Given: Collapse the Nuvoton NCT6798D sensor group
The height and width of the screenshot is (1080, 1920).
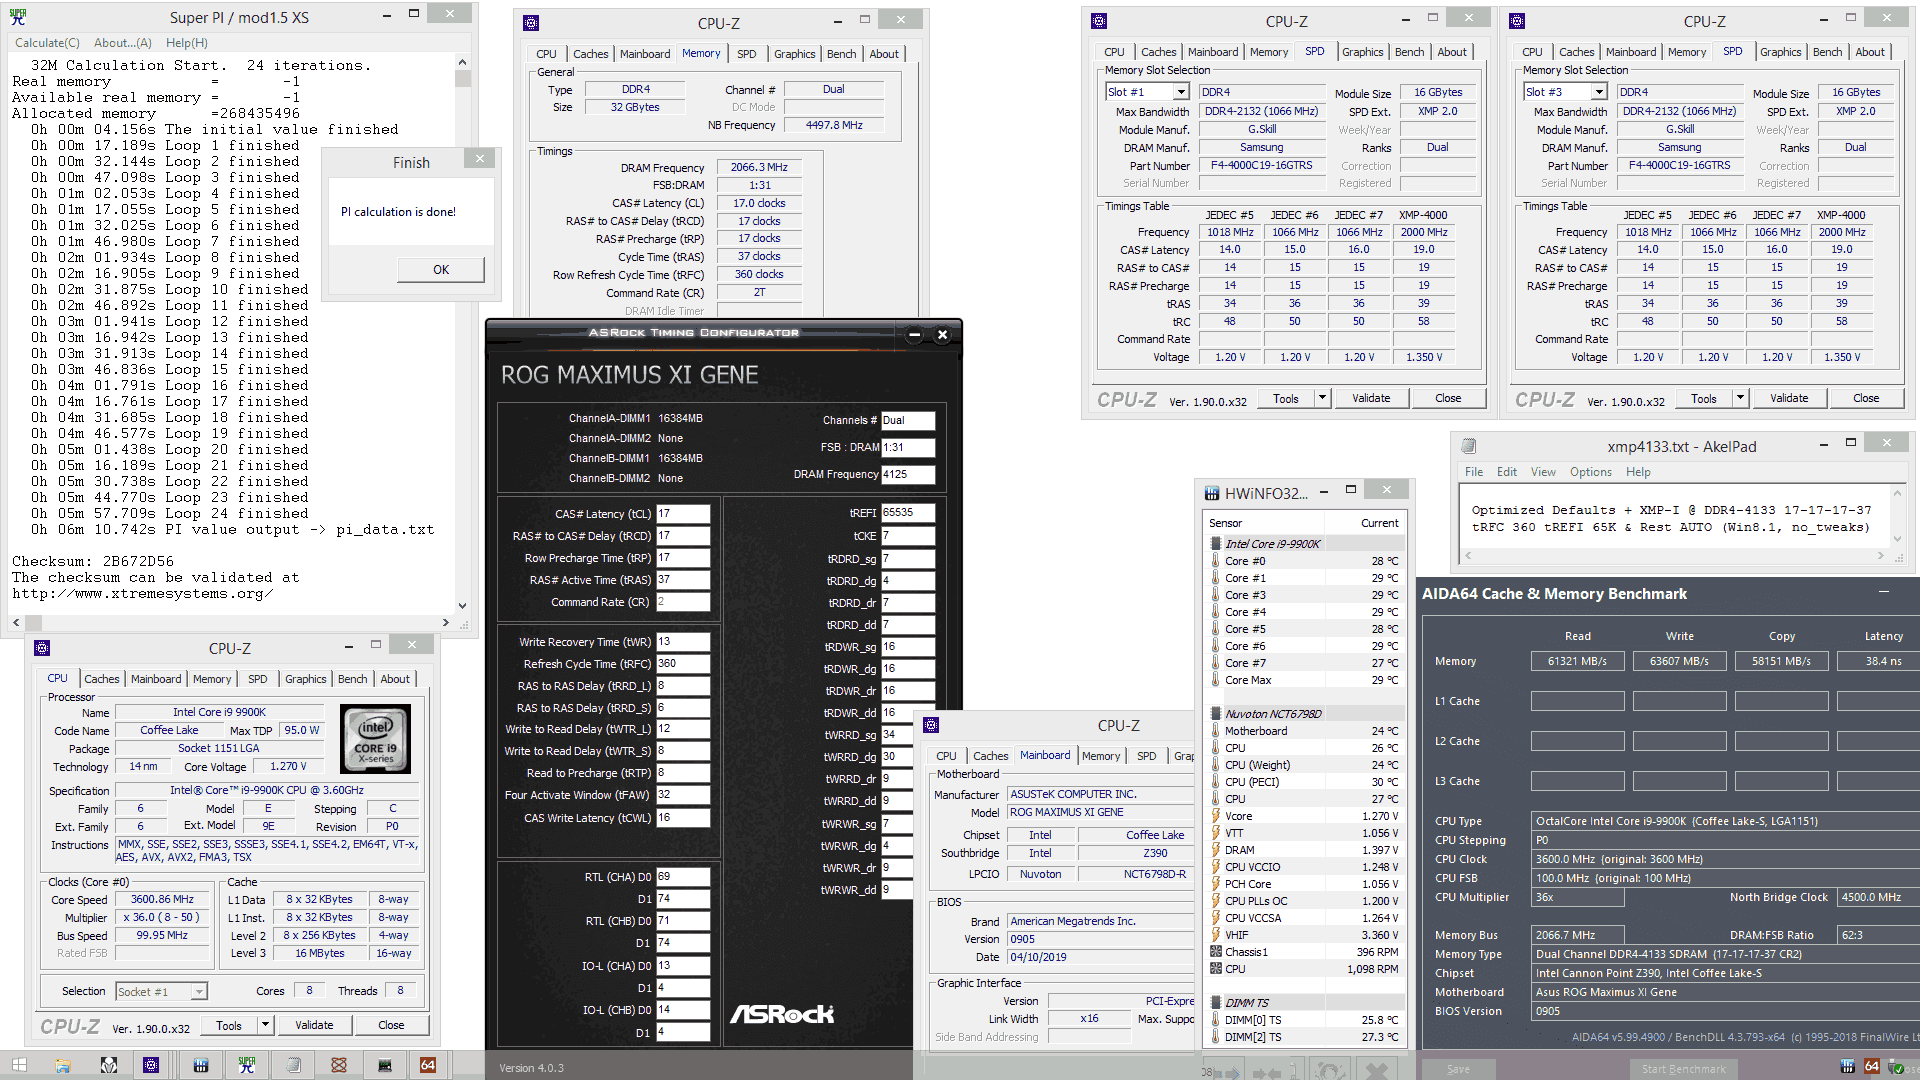Looking at the screenshot, I should (x=1216, y=714).
